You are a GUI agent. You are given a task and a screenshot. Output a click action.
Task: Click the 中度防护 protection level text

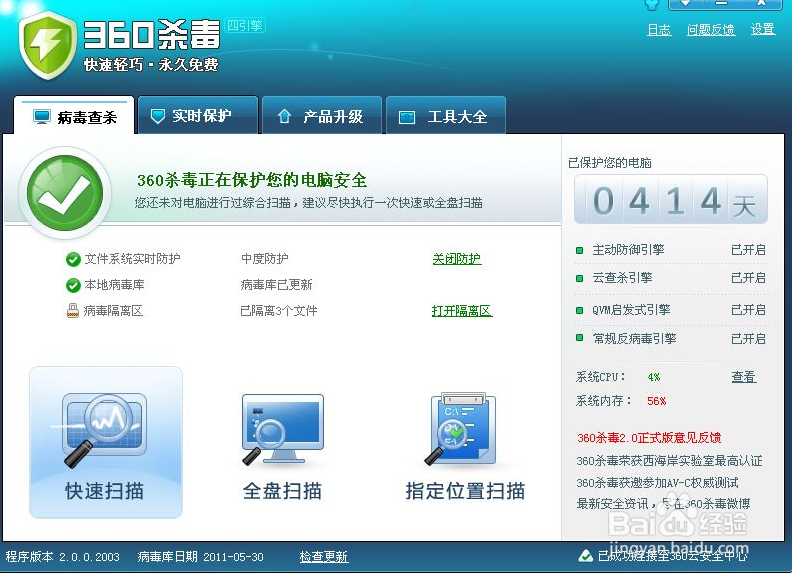(265, 259)
